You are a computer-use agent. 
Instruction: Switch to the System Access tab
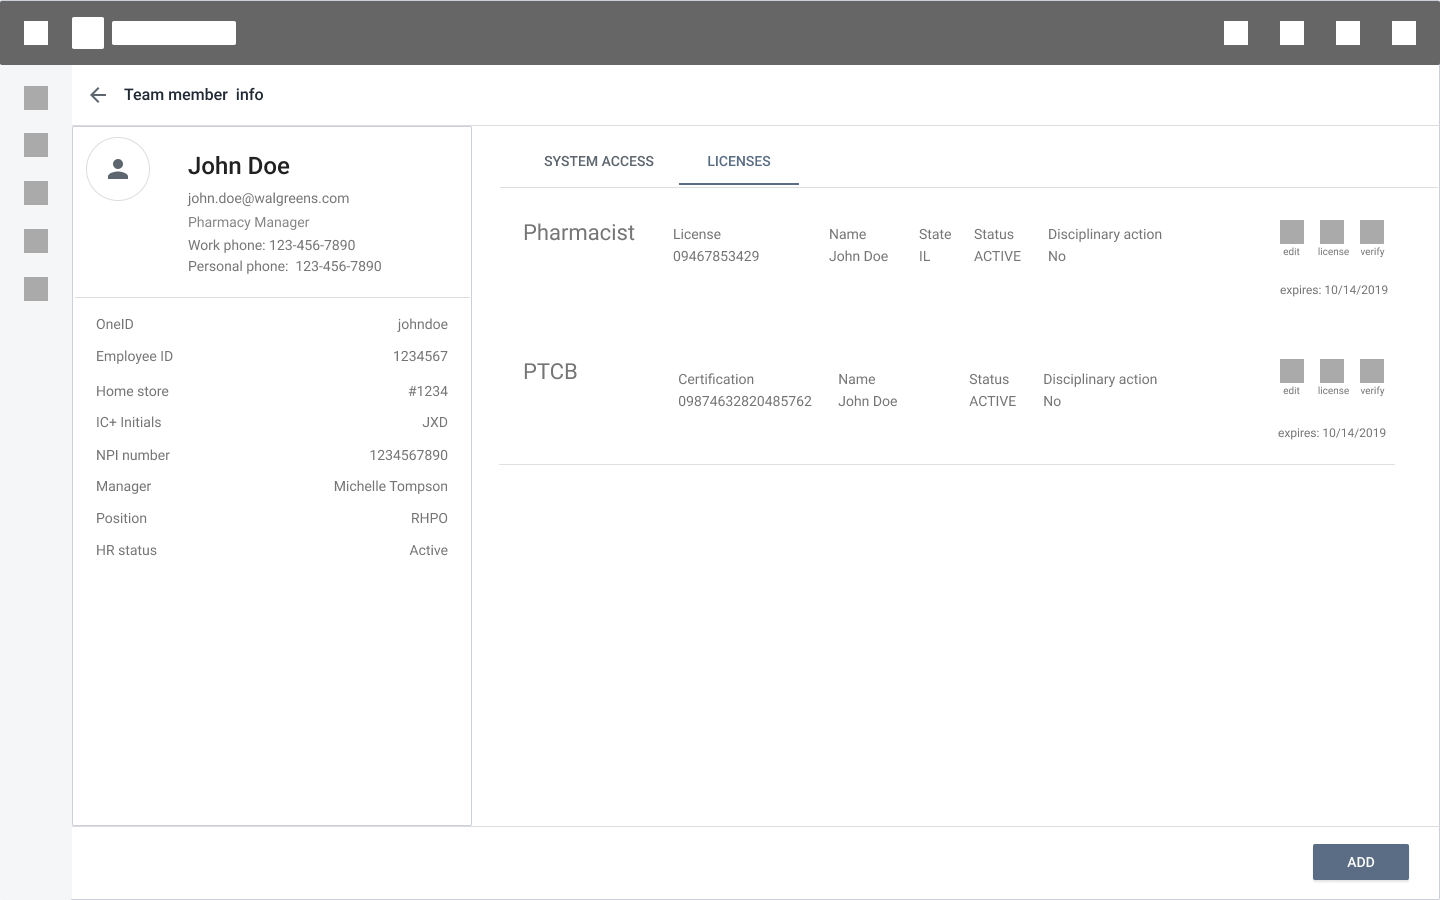pyautogui.click(x=598, y=161)
